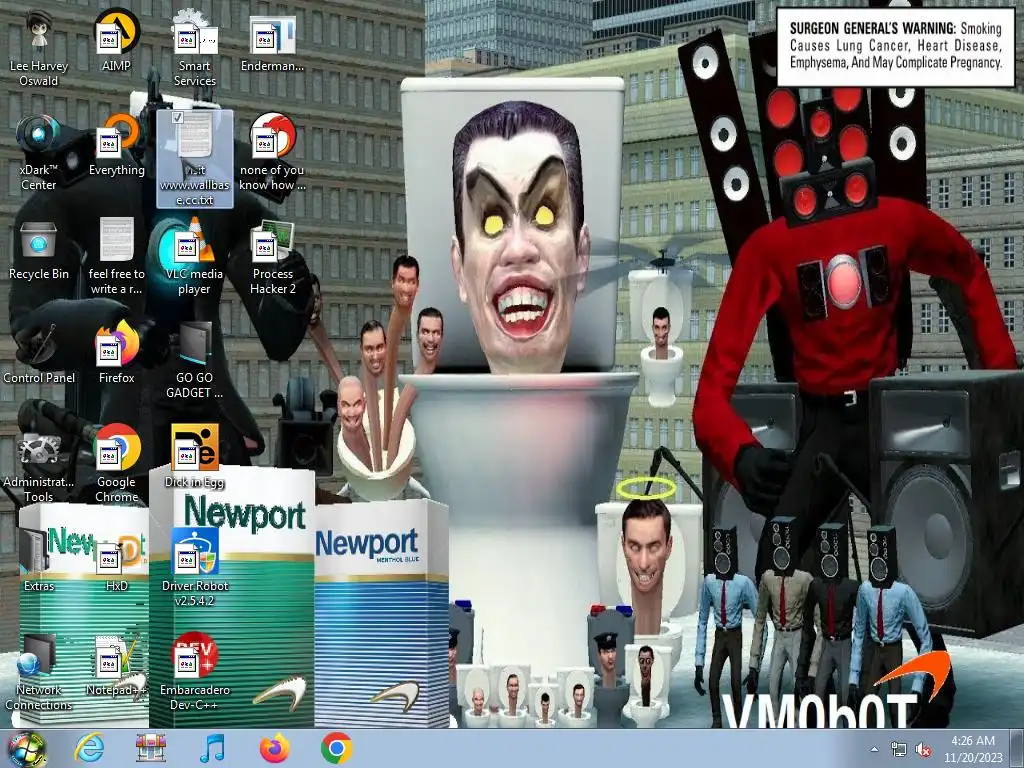Open the music note taskbar app
Viewport: 1024px width, 768px height.
[212, 749]
